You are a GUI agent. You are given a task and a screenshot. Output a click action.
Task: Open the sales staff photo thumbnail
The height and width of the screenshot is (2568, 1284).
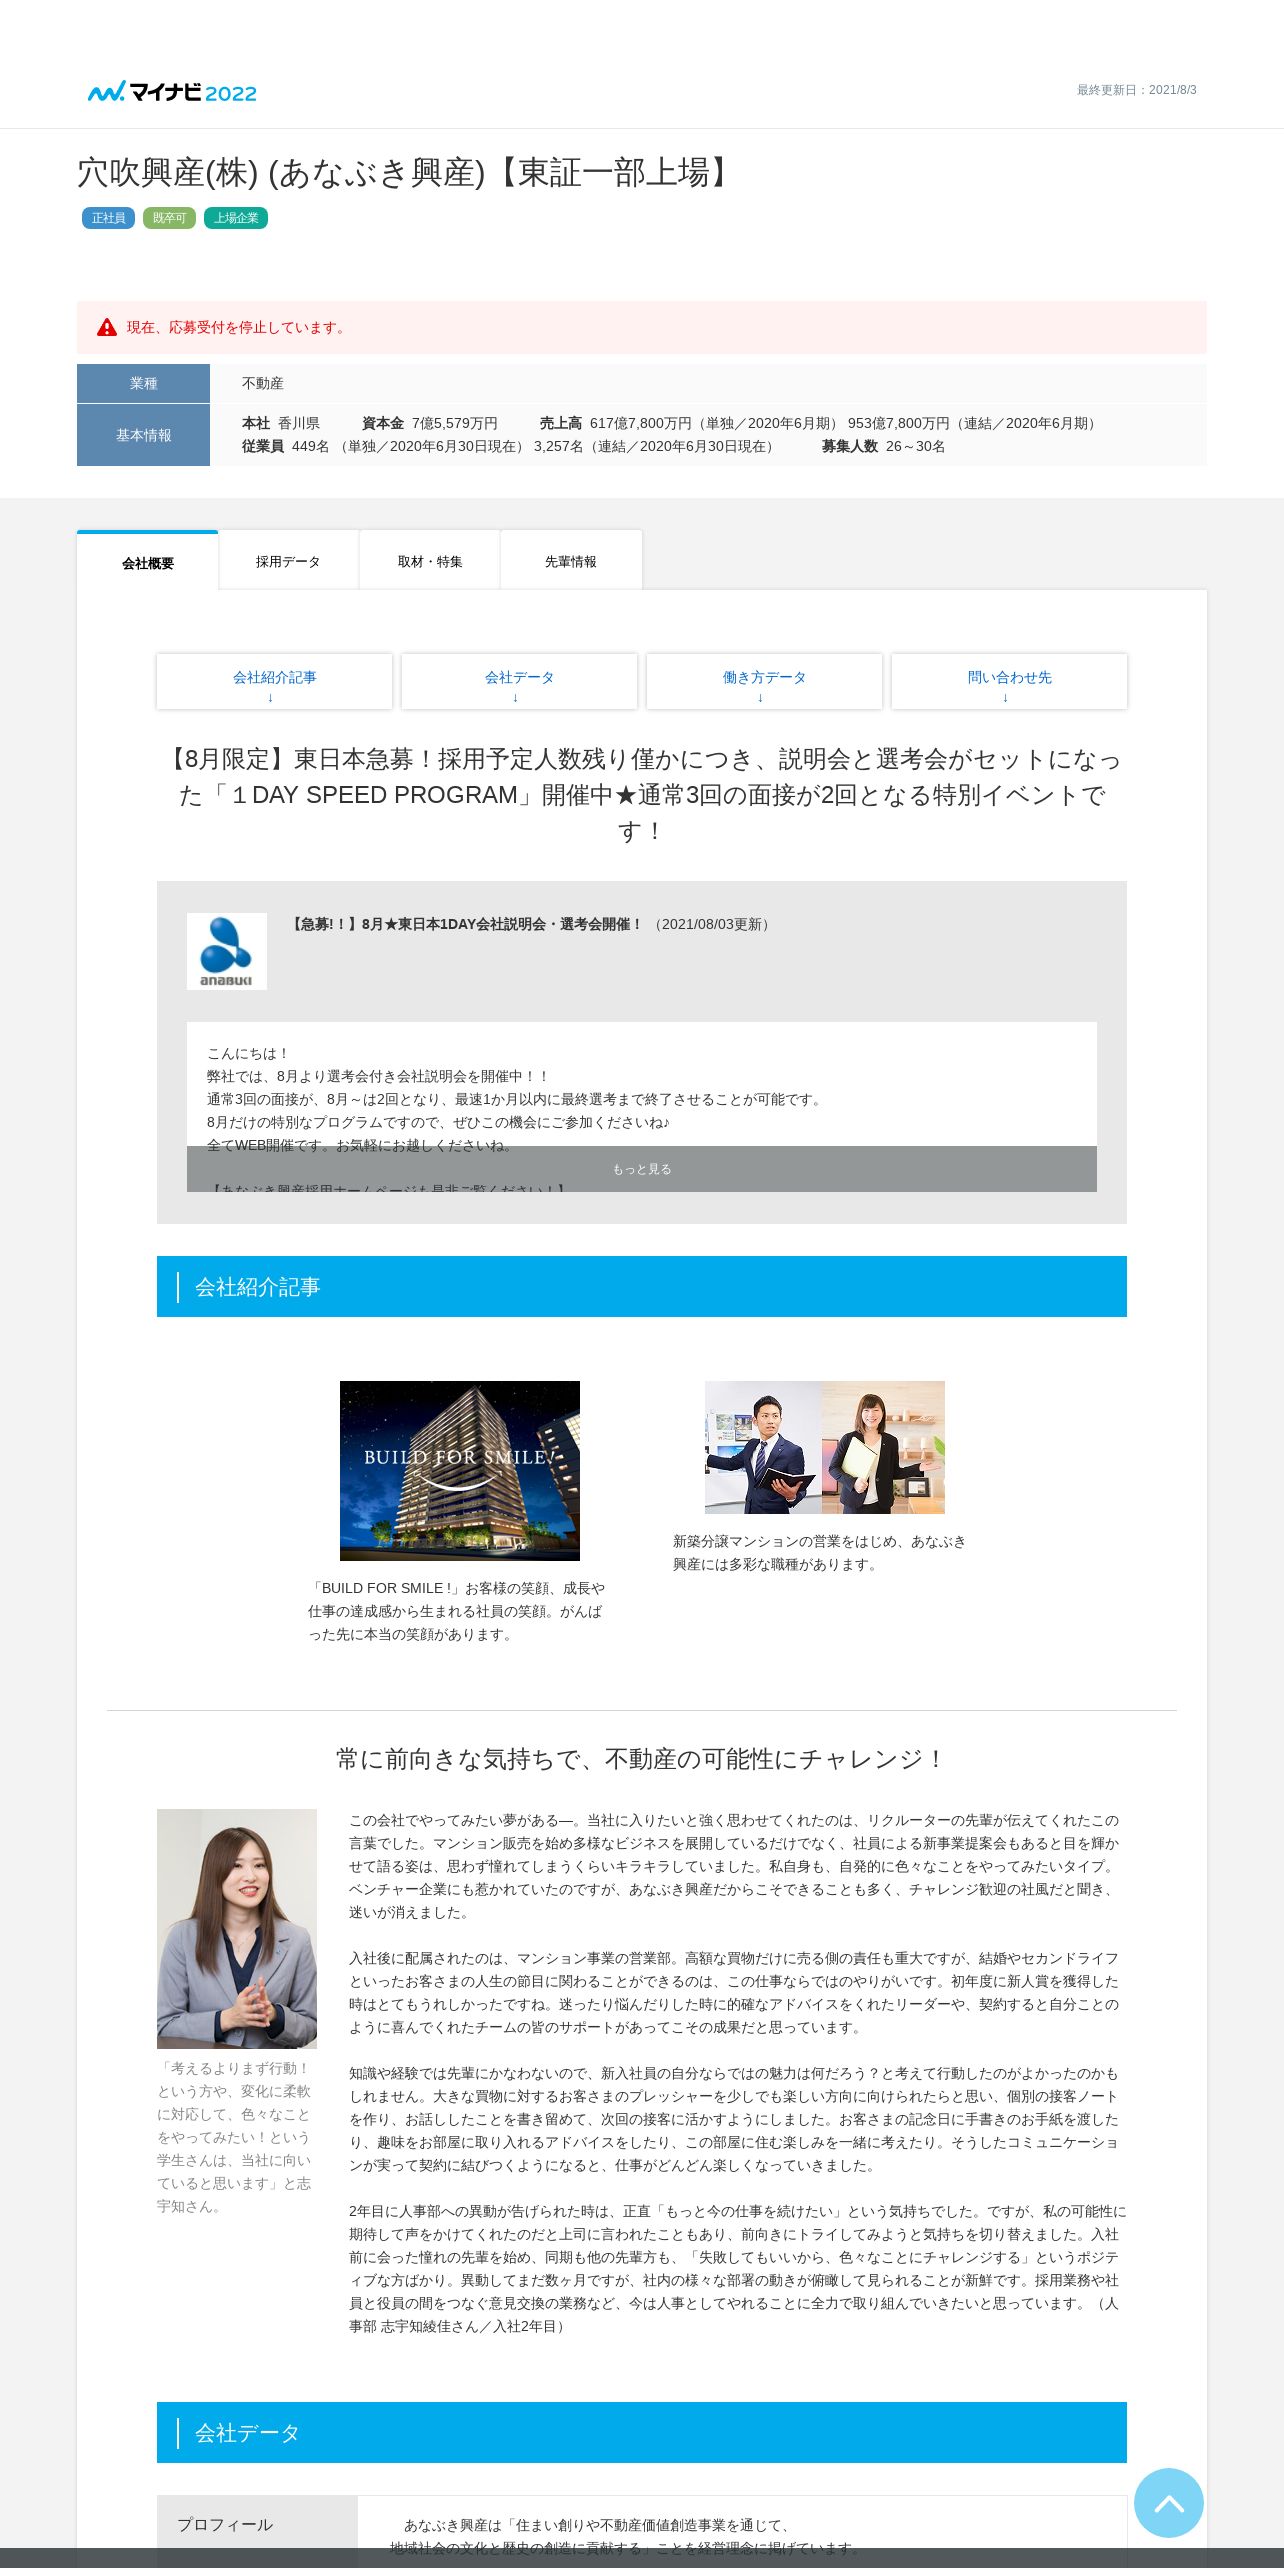(825, 1447)
